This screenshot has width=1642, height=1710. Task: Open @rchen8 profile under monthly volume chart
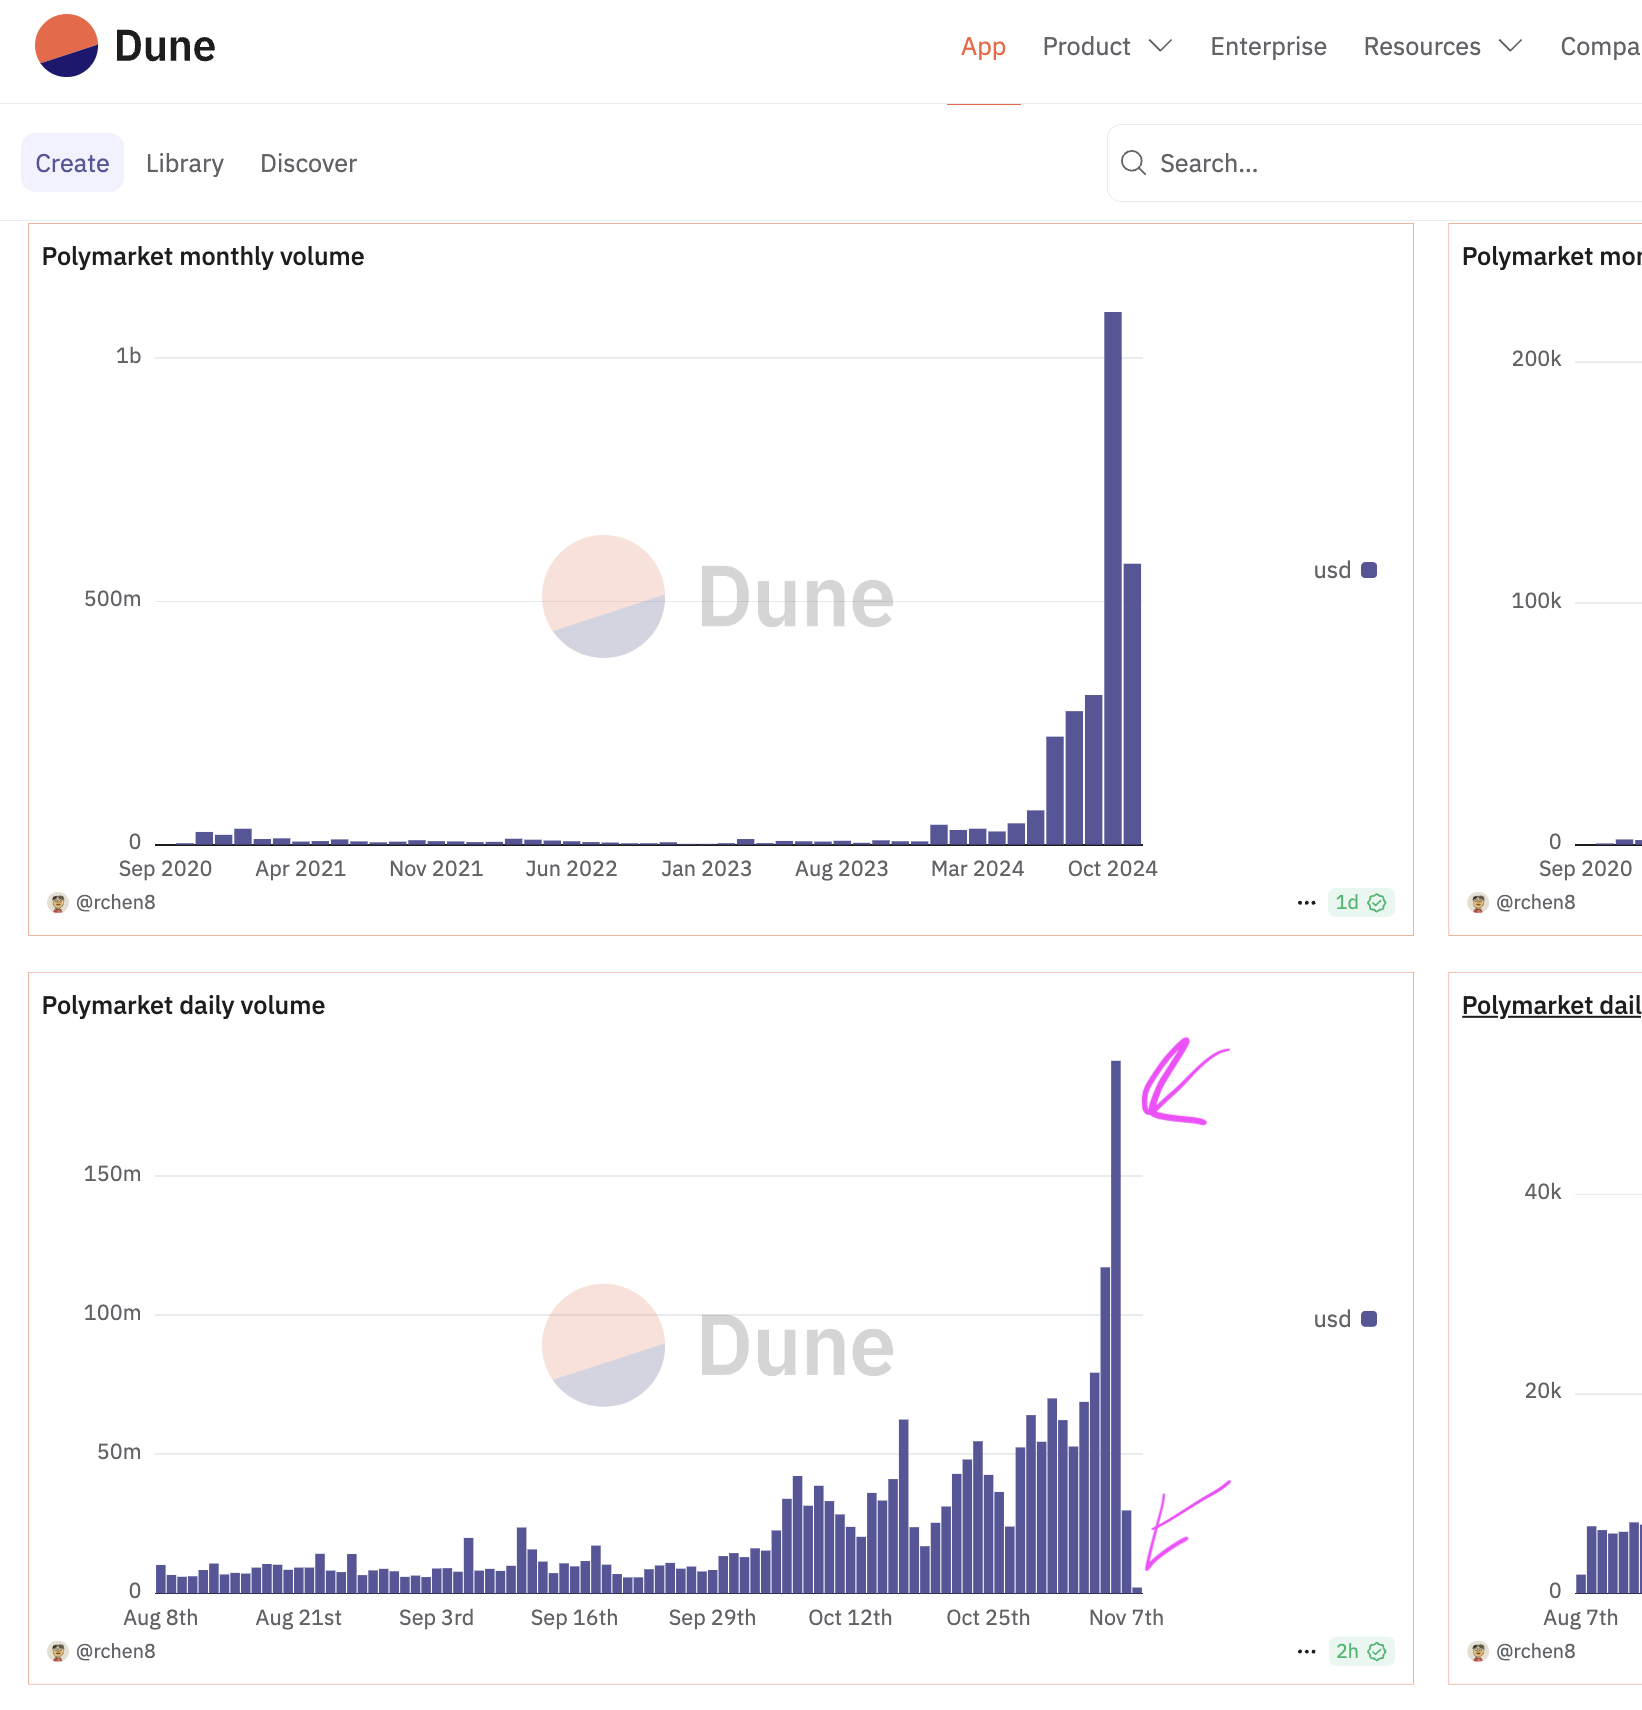(116, 902)
